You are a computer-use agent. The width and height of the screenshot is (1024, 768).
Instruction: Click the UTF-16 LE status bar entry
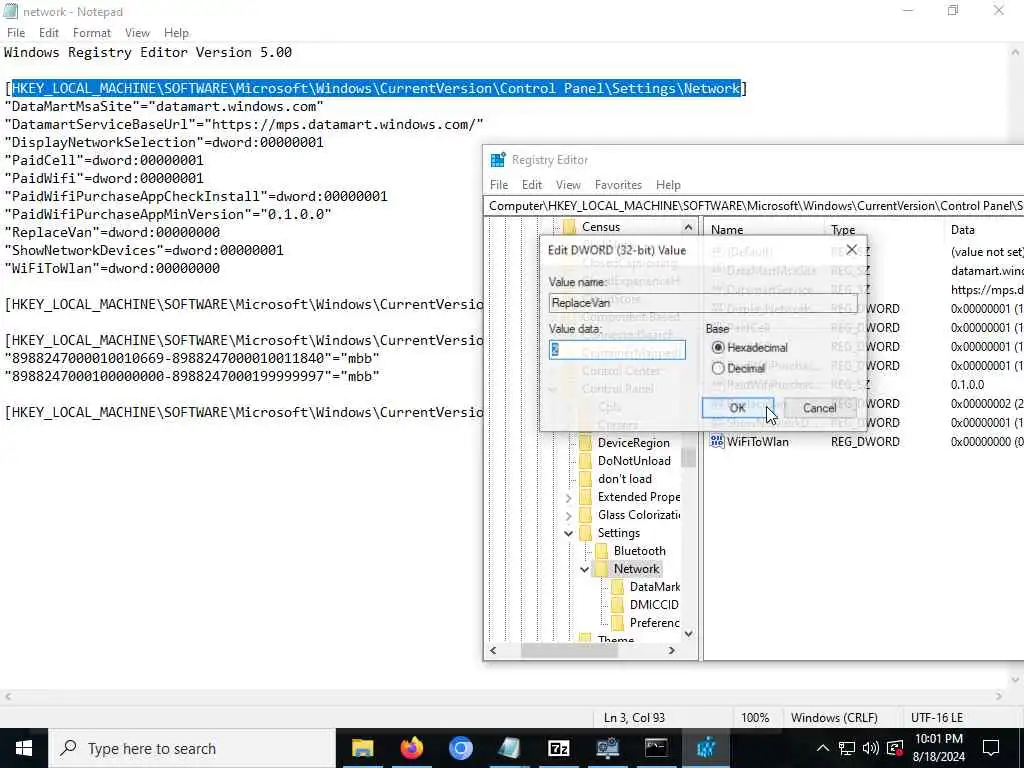coord(936,718)
